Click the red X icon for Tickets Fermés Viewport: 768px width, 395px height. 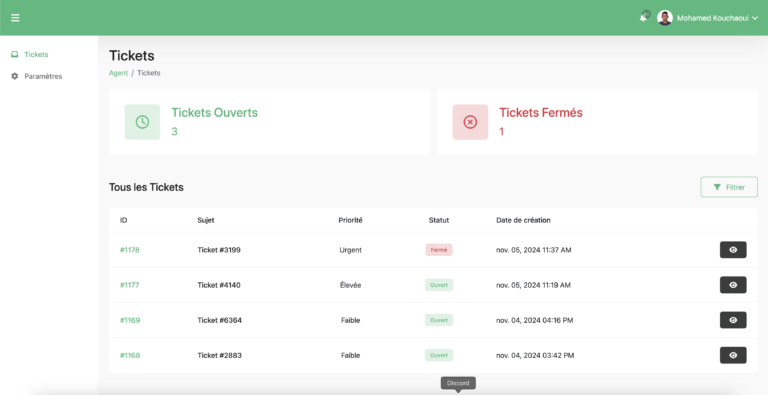470,122
